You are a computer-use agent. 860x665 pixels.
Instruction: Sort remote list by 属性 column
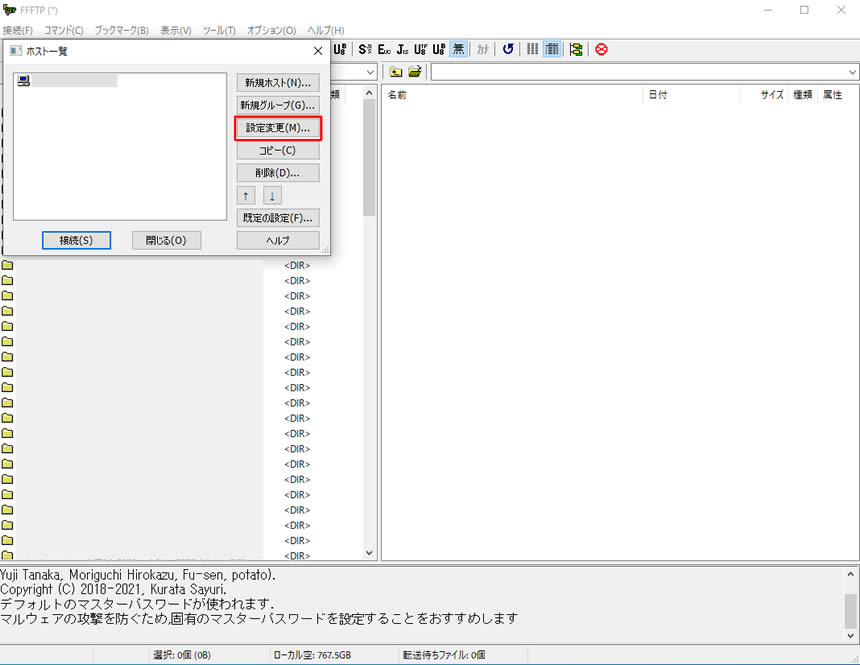click(x=833, y=95)
